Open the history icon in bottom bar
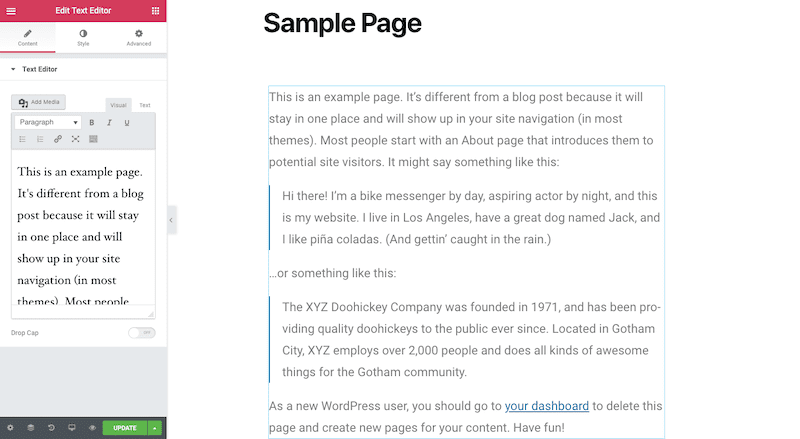Viewport: 800px width, 439px height. pos(51,428)
